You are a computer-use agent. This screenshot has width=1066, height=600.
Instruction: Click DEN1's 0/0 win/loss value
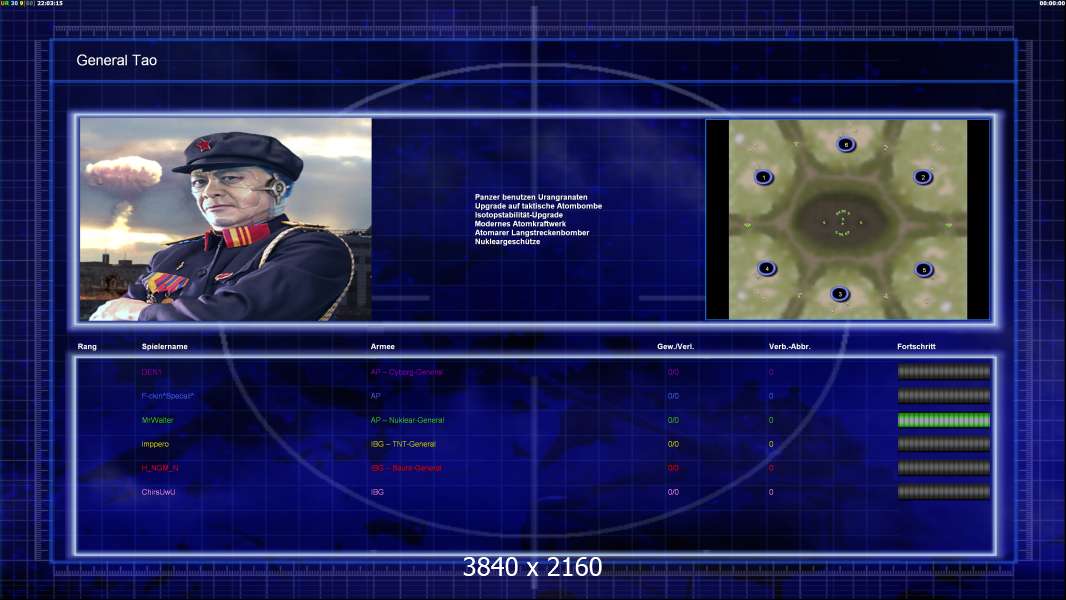673,372
